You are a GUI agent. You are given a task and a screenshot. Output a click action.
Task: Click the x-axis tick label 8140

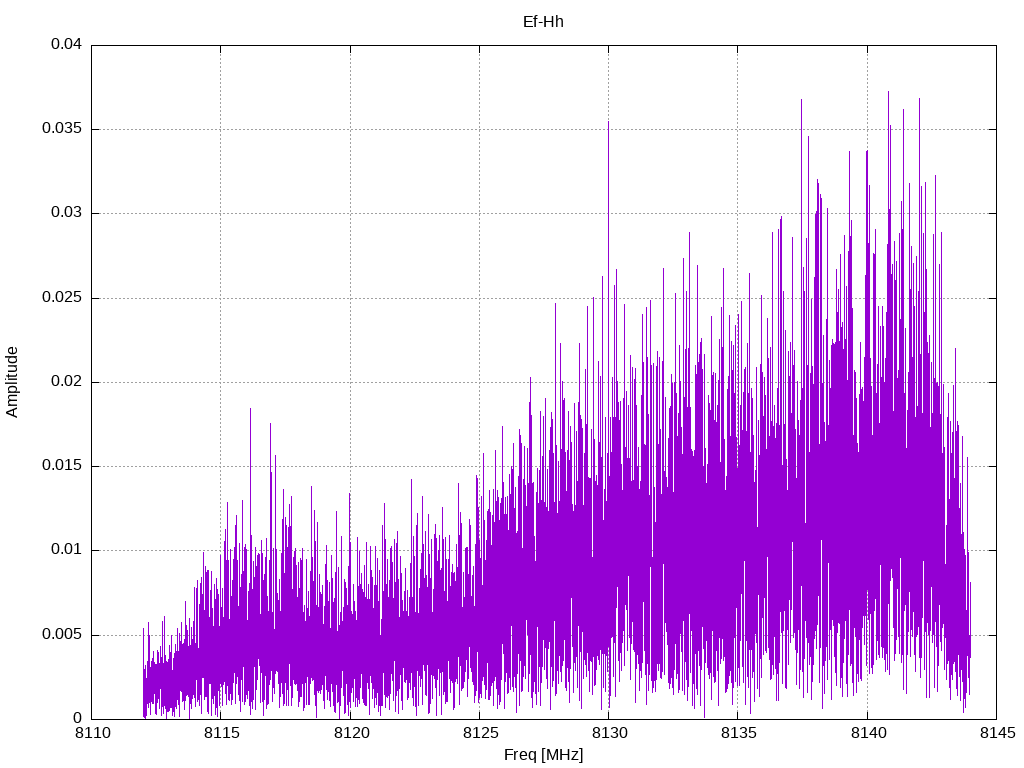click(x=868, y=733)
